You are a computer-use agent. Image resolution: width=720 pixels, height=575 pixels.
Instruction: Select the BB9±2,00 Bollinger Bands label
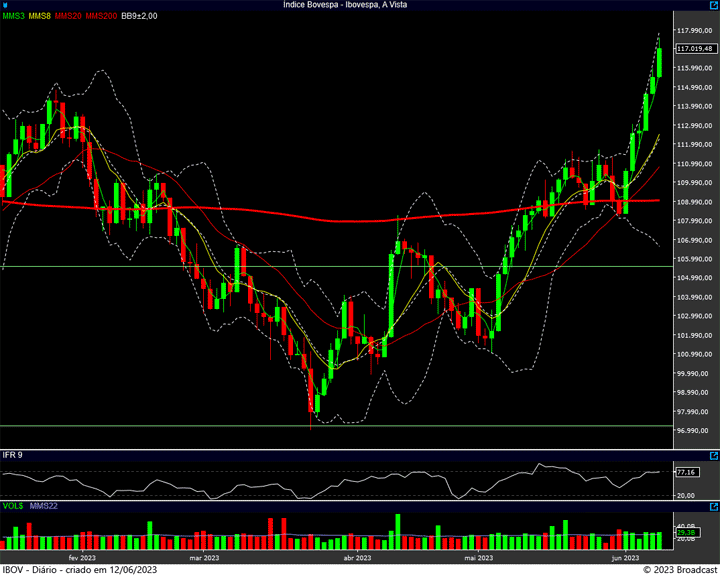(x=141, y=16)
